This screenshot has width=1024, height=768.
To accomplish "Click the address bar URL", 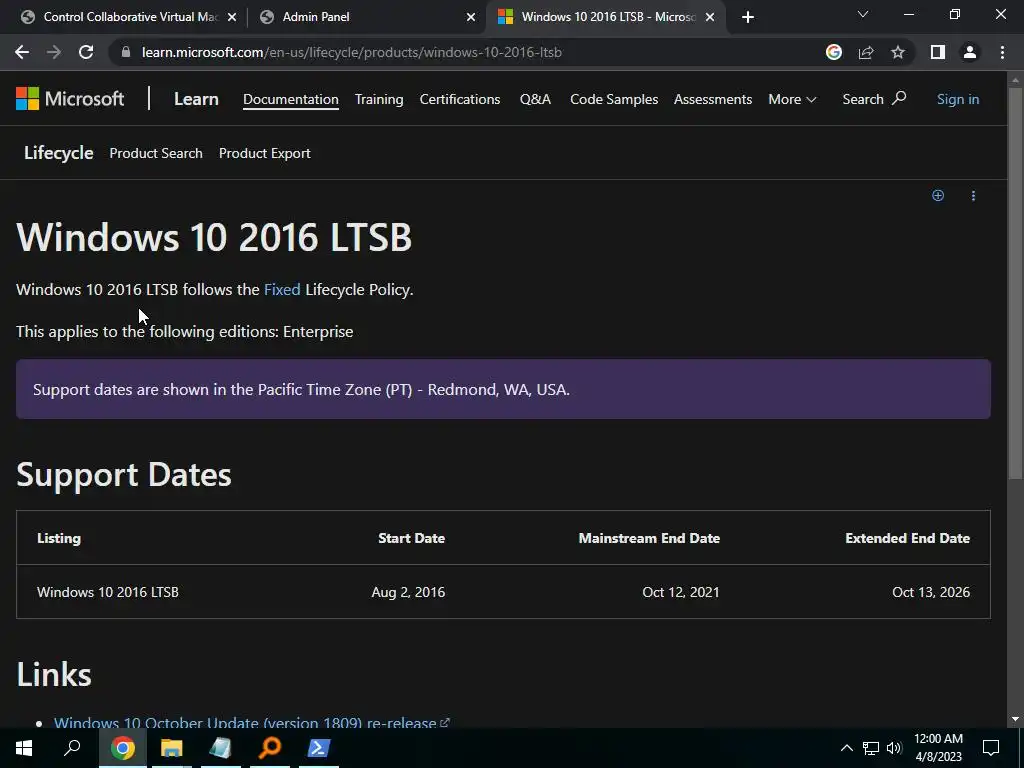I will (352, 52).
